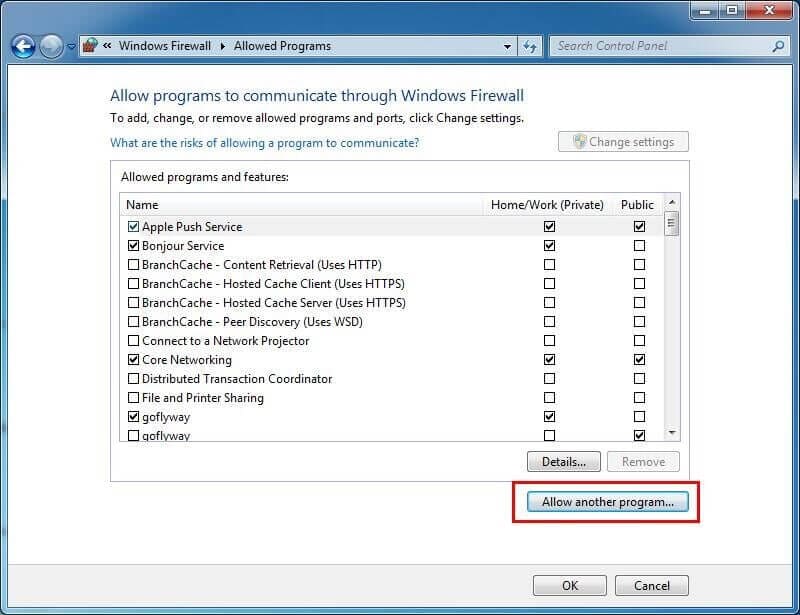
Task: Open the recent pages dropdown arrow
Action: 71,46
